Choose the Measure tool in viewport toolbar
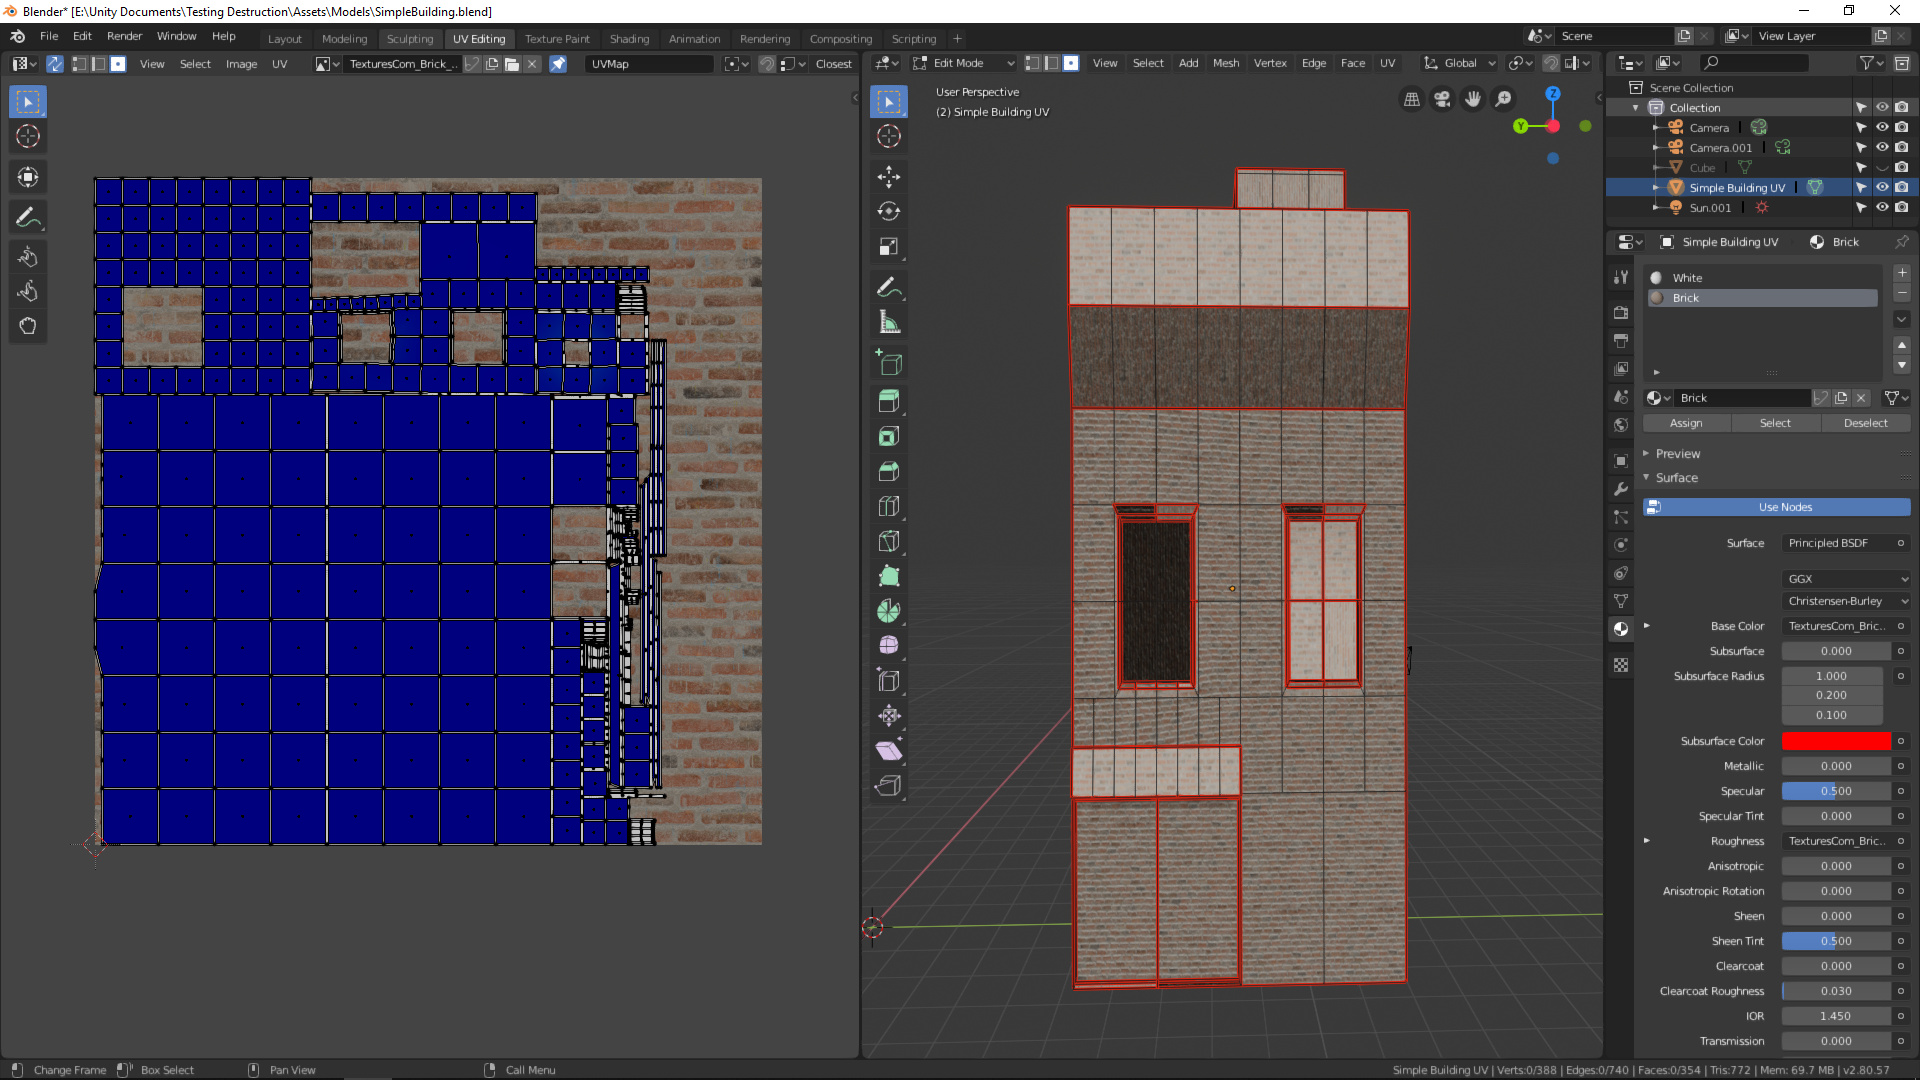The width and height of the screenshot is (1920, 1080). (888, 322)
